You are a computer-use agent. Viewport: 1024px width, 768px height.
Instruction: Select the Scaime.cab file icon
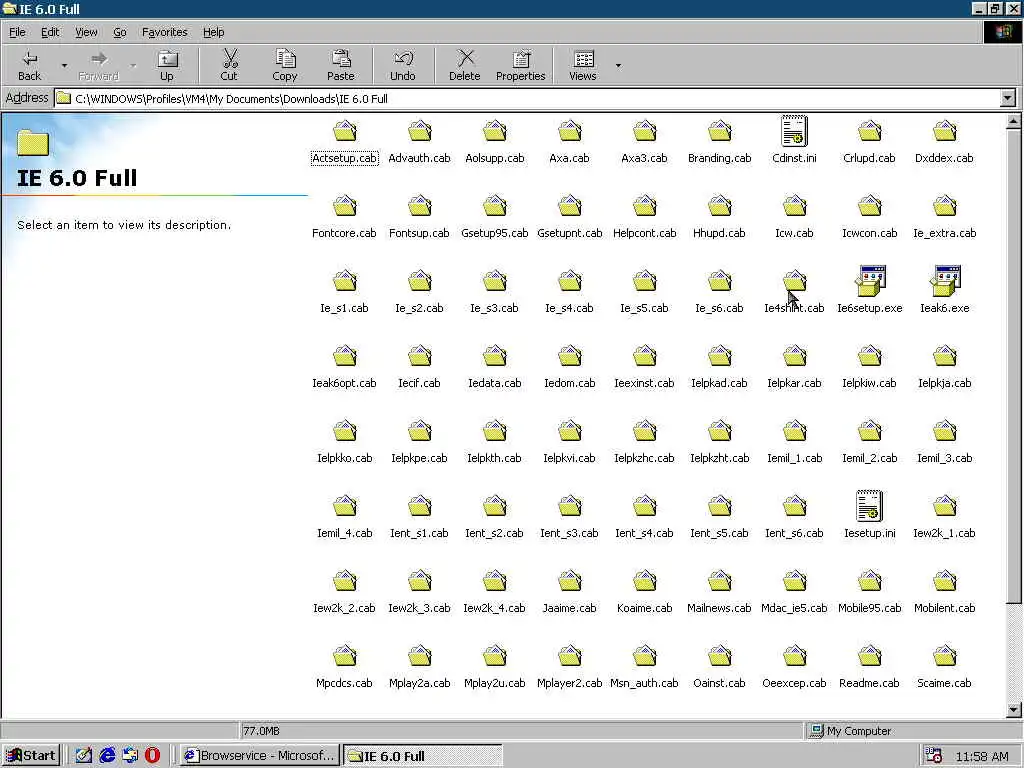(944, 656)
